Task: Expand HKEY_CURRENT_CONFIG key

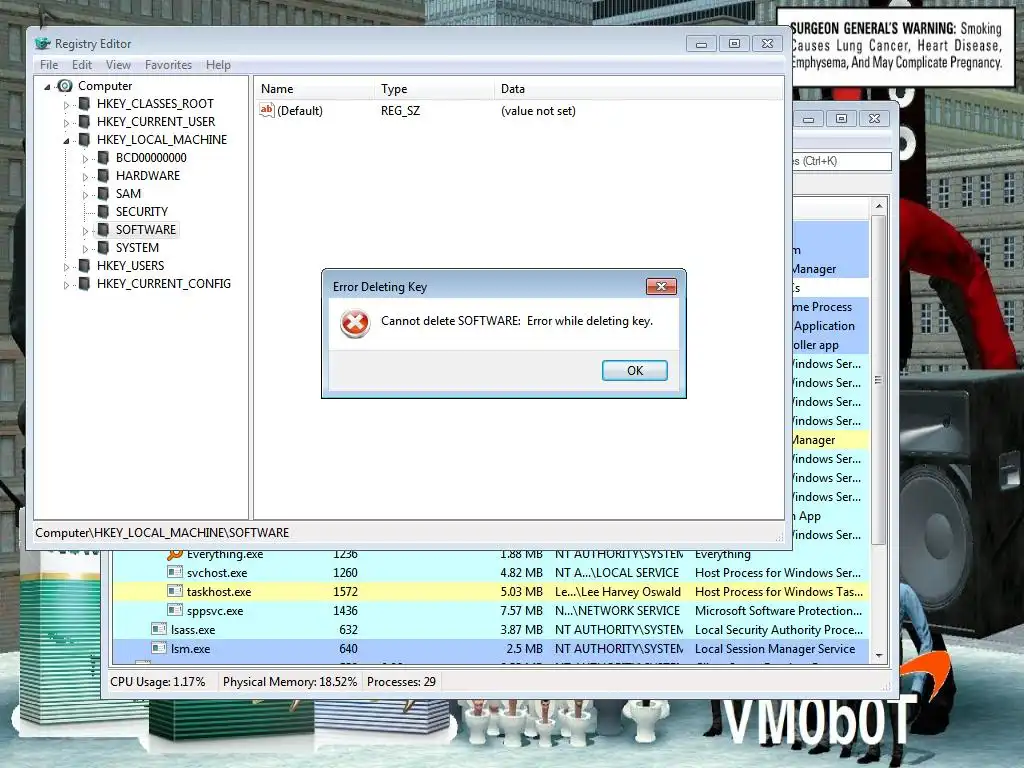Action: click(x=66, y=285)
